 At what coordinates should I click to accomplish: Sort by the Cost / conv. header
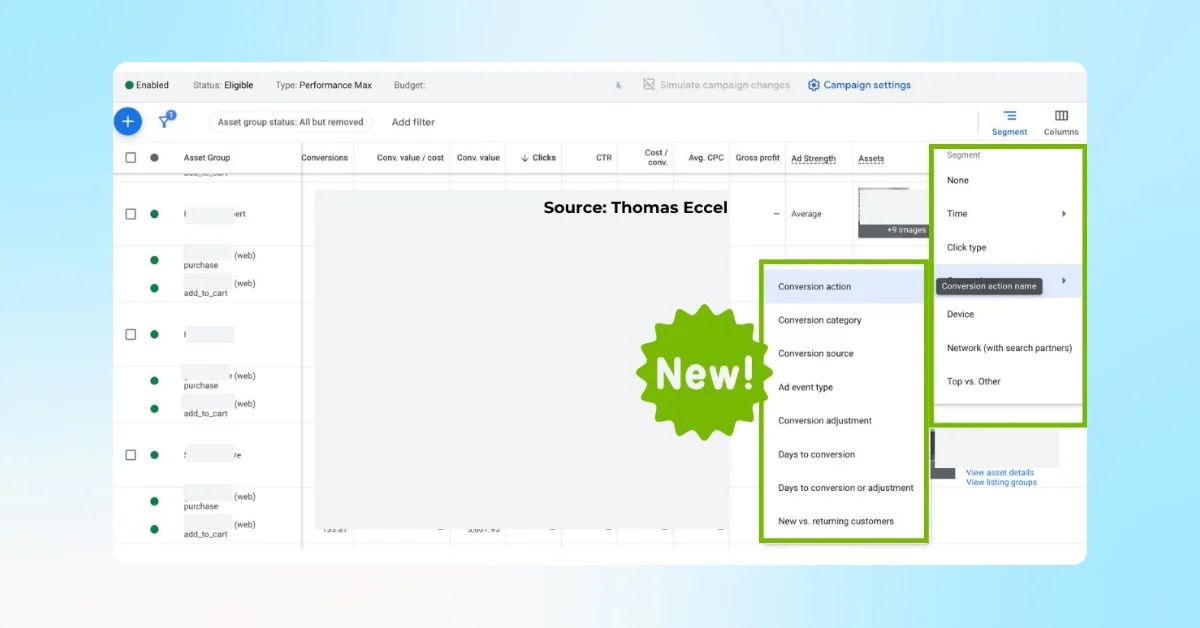pyautogui.click(x=656, y=157)
